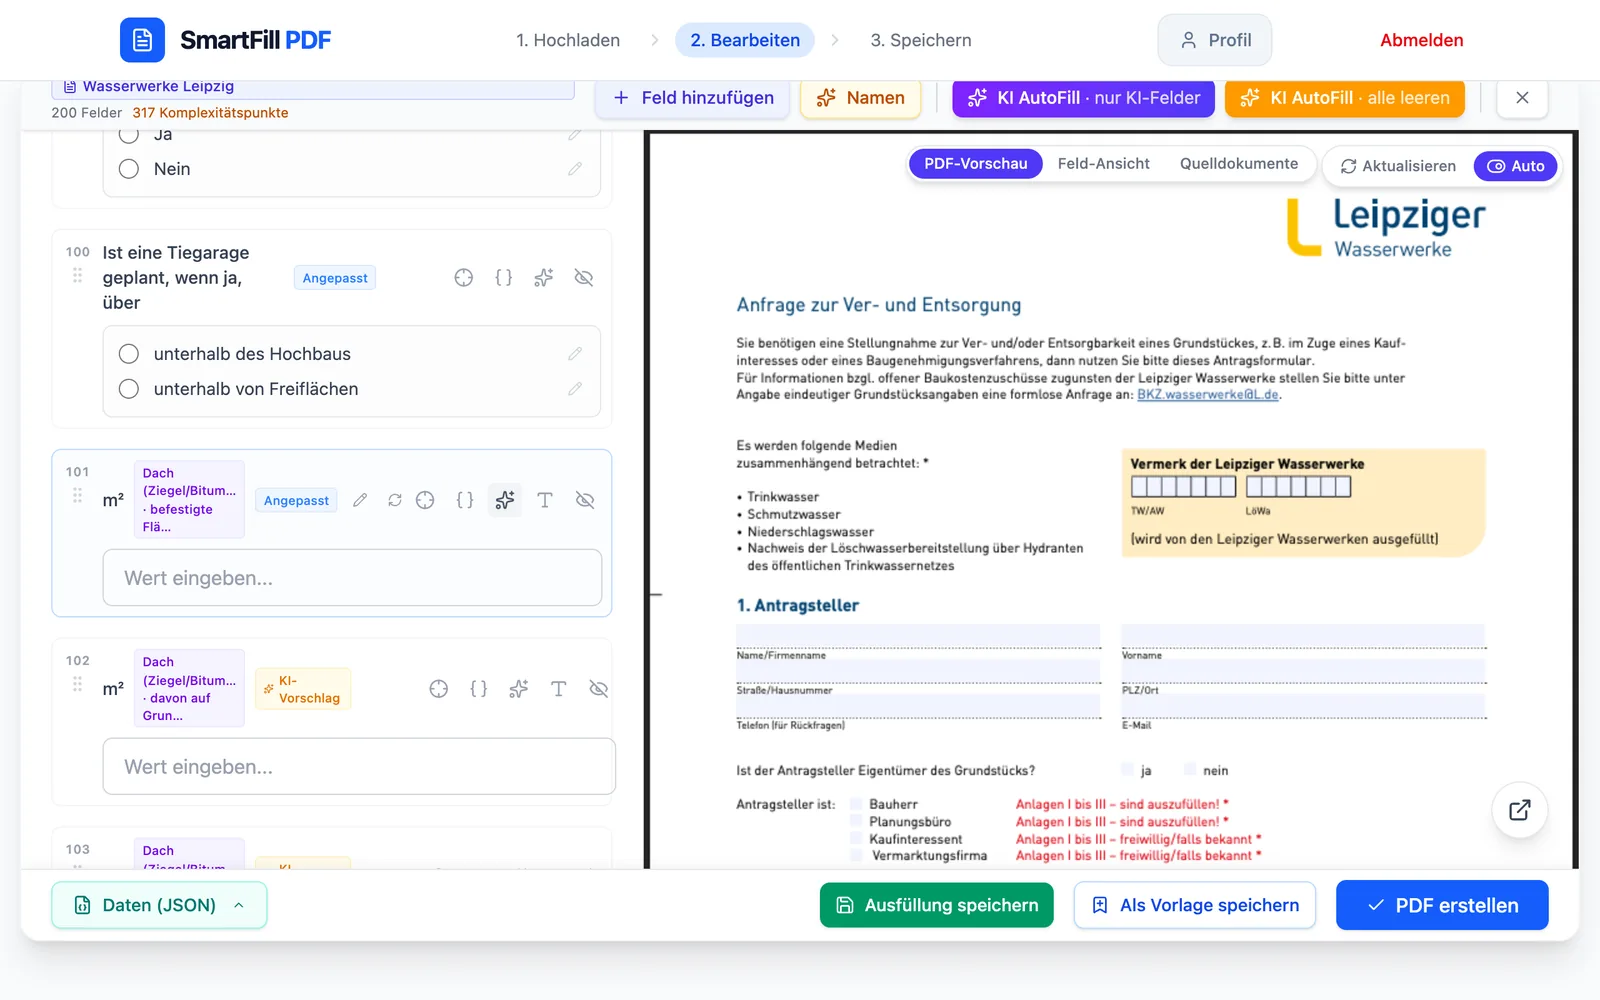Run KI AutoFill alle leeren
This screenshot has height=1000, width=1600.
1344,98
